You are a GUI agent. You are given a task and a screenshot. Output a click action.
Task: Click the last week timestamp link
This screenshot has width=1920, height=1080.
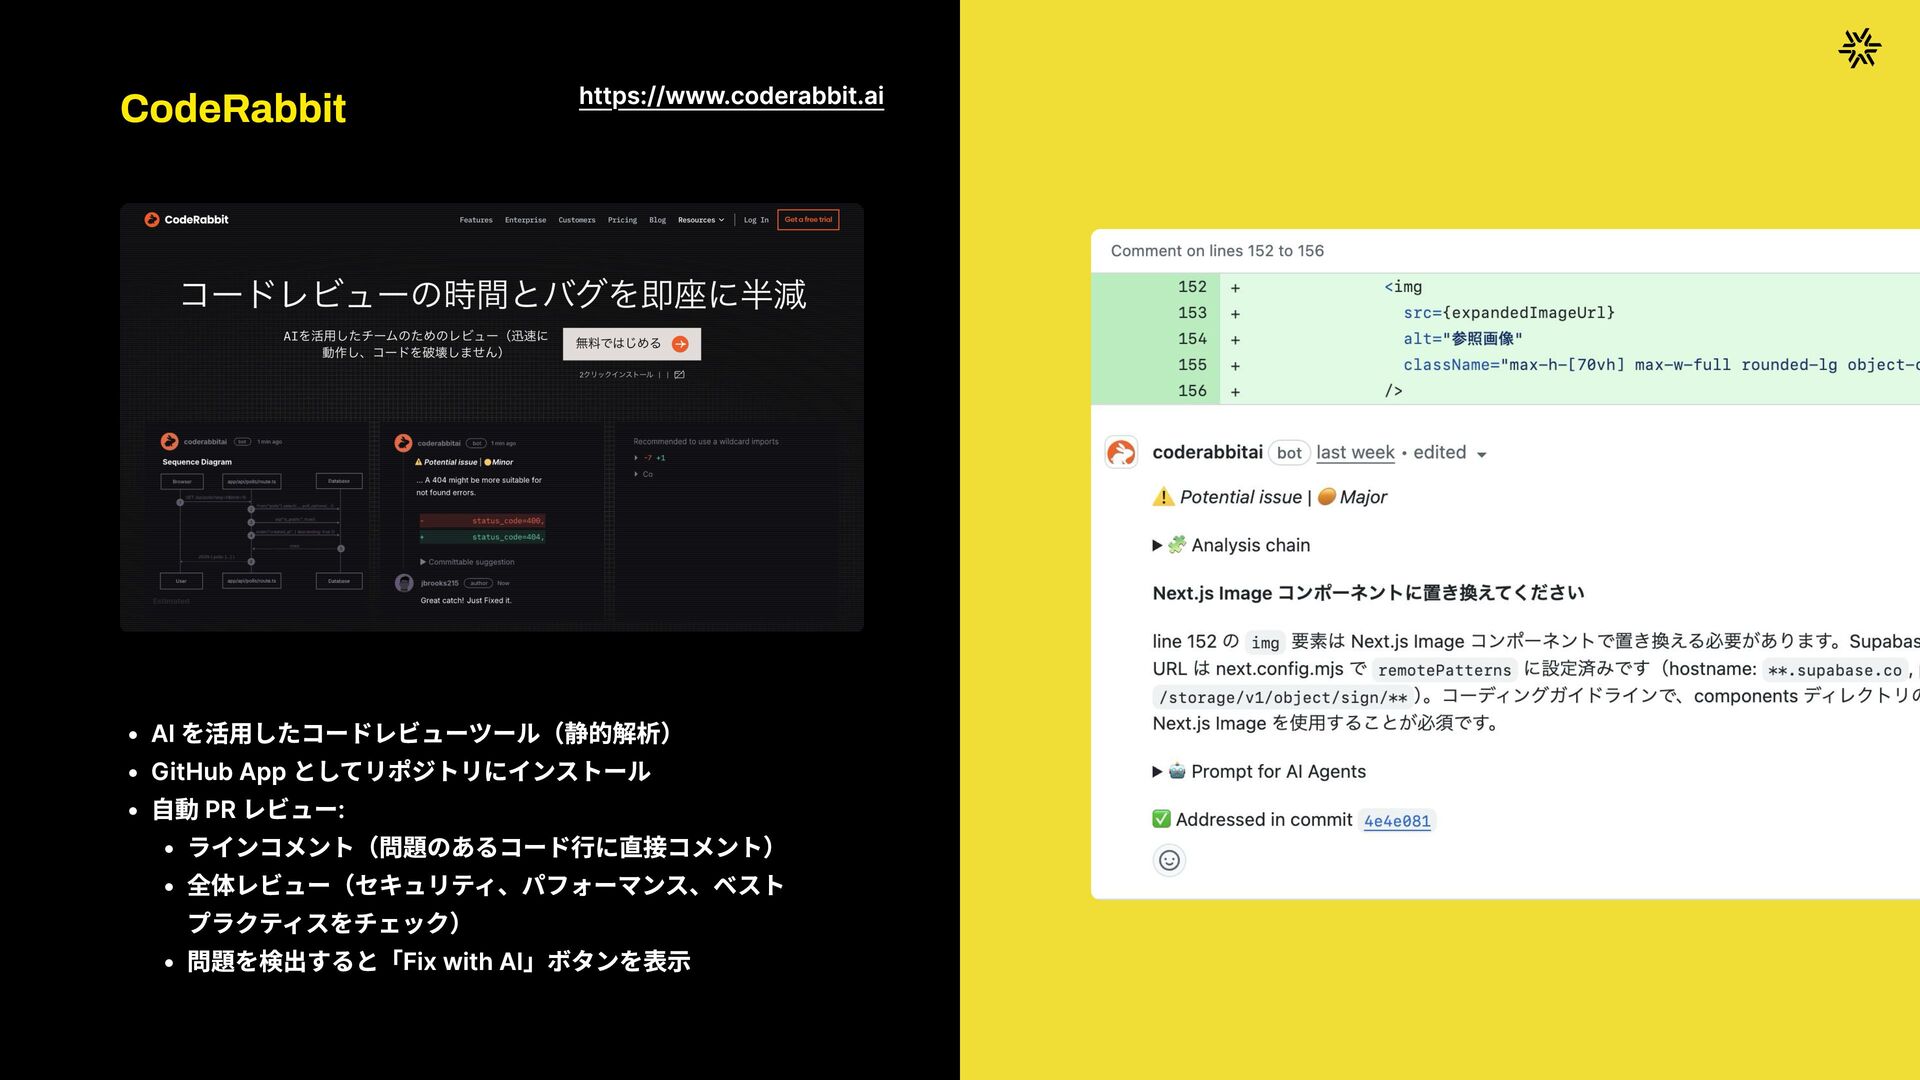[x=1355, y=452]
